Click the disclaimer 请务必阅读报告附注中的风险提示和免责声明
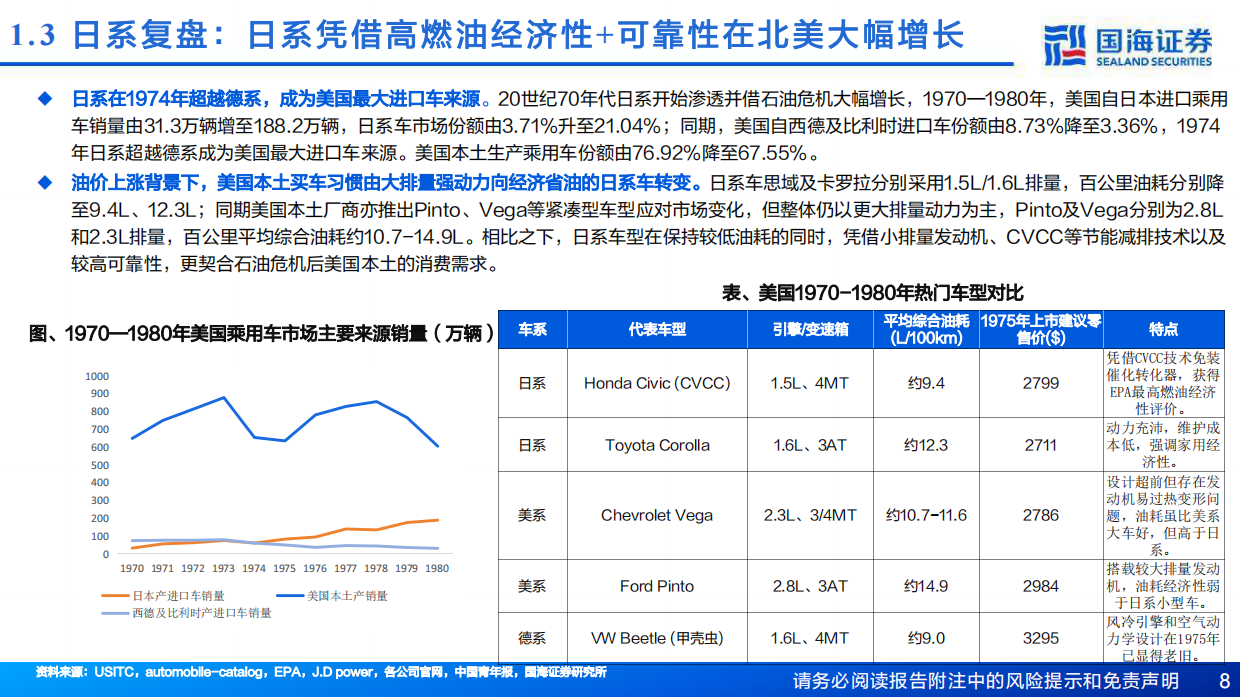Viewport: 1240px width, 697px height. pos(986,681)
